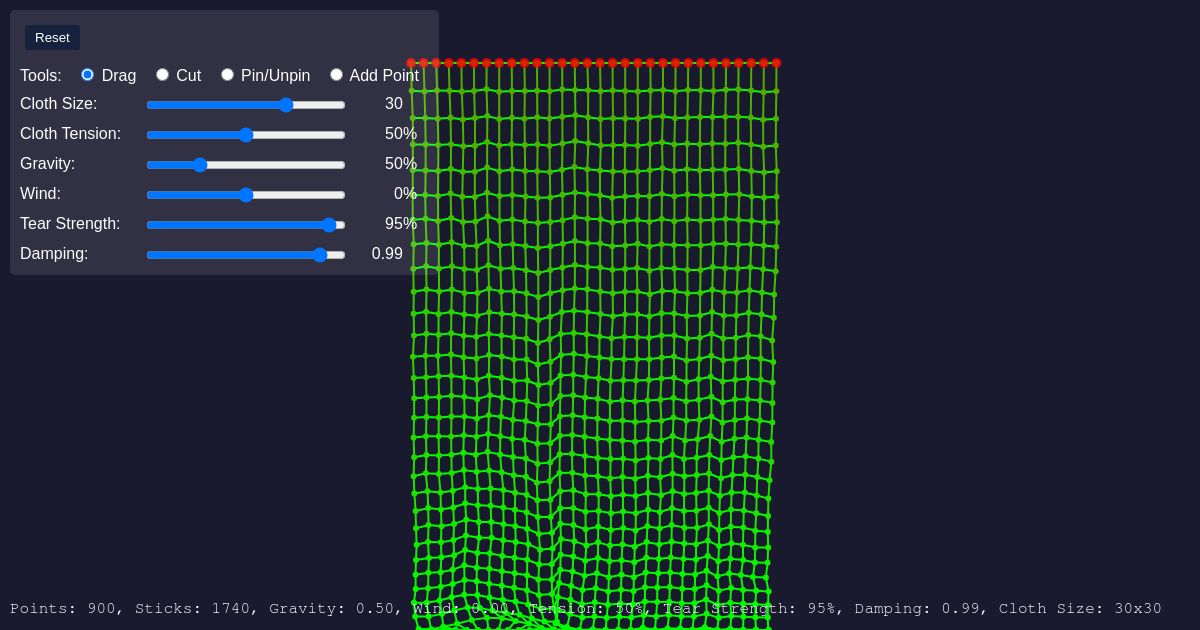Click the Tools label in the panel

(41, 75)
